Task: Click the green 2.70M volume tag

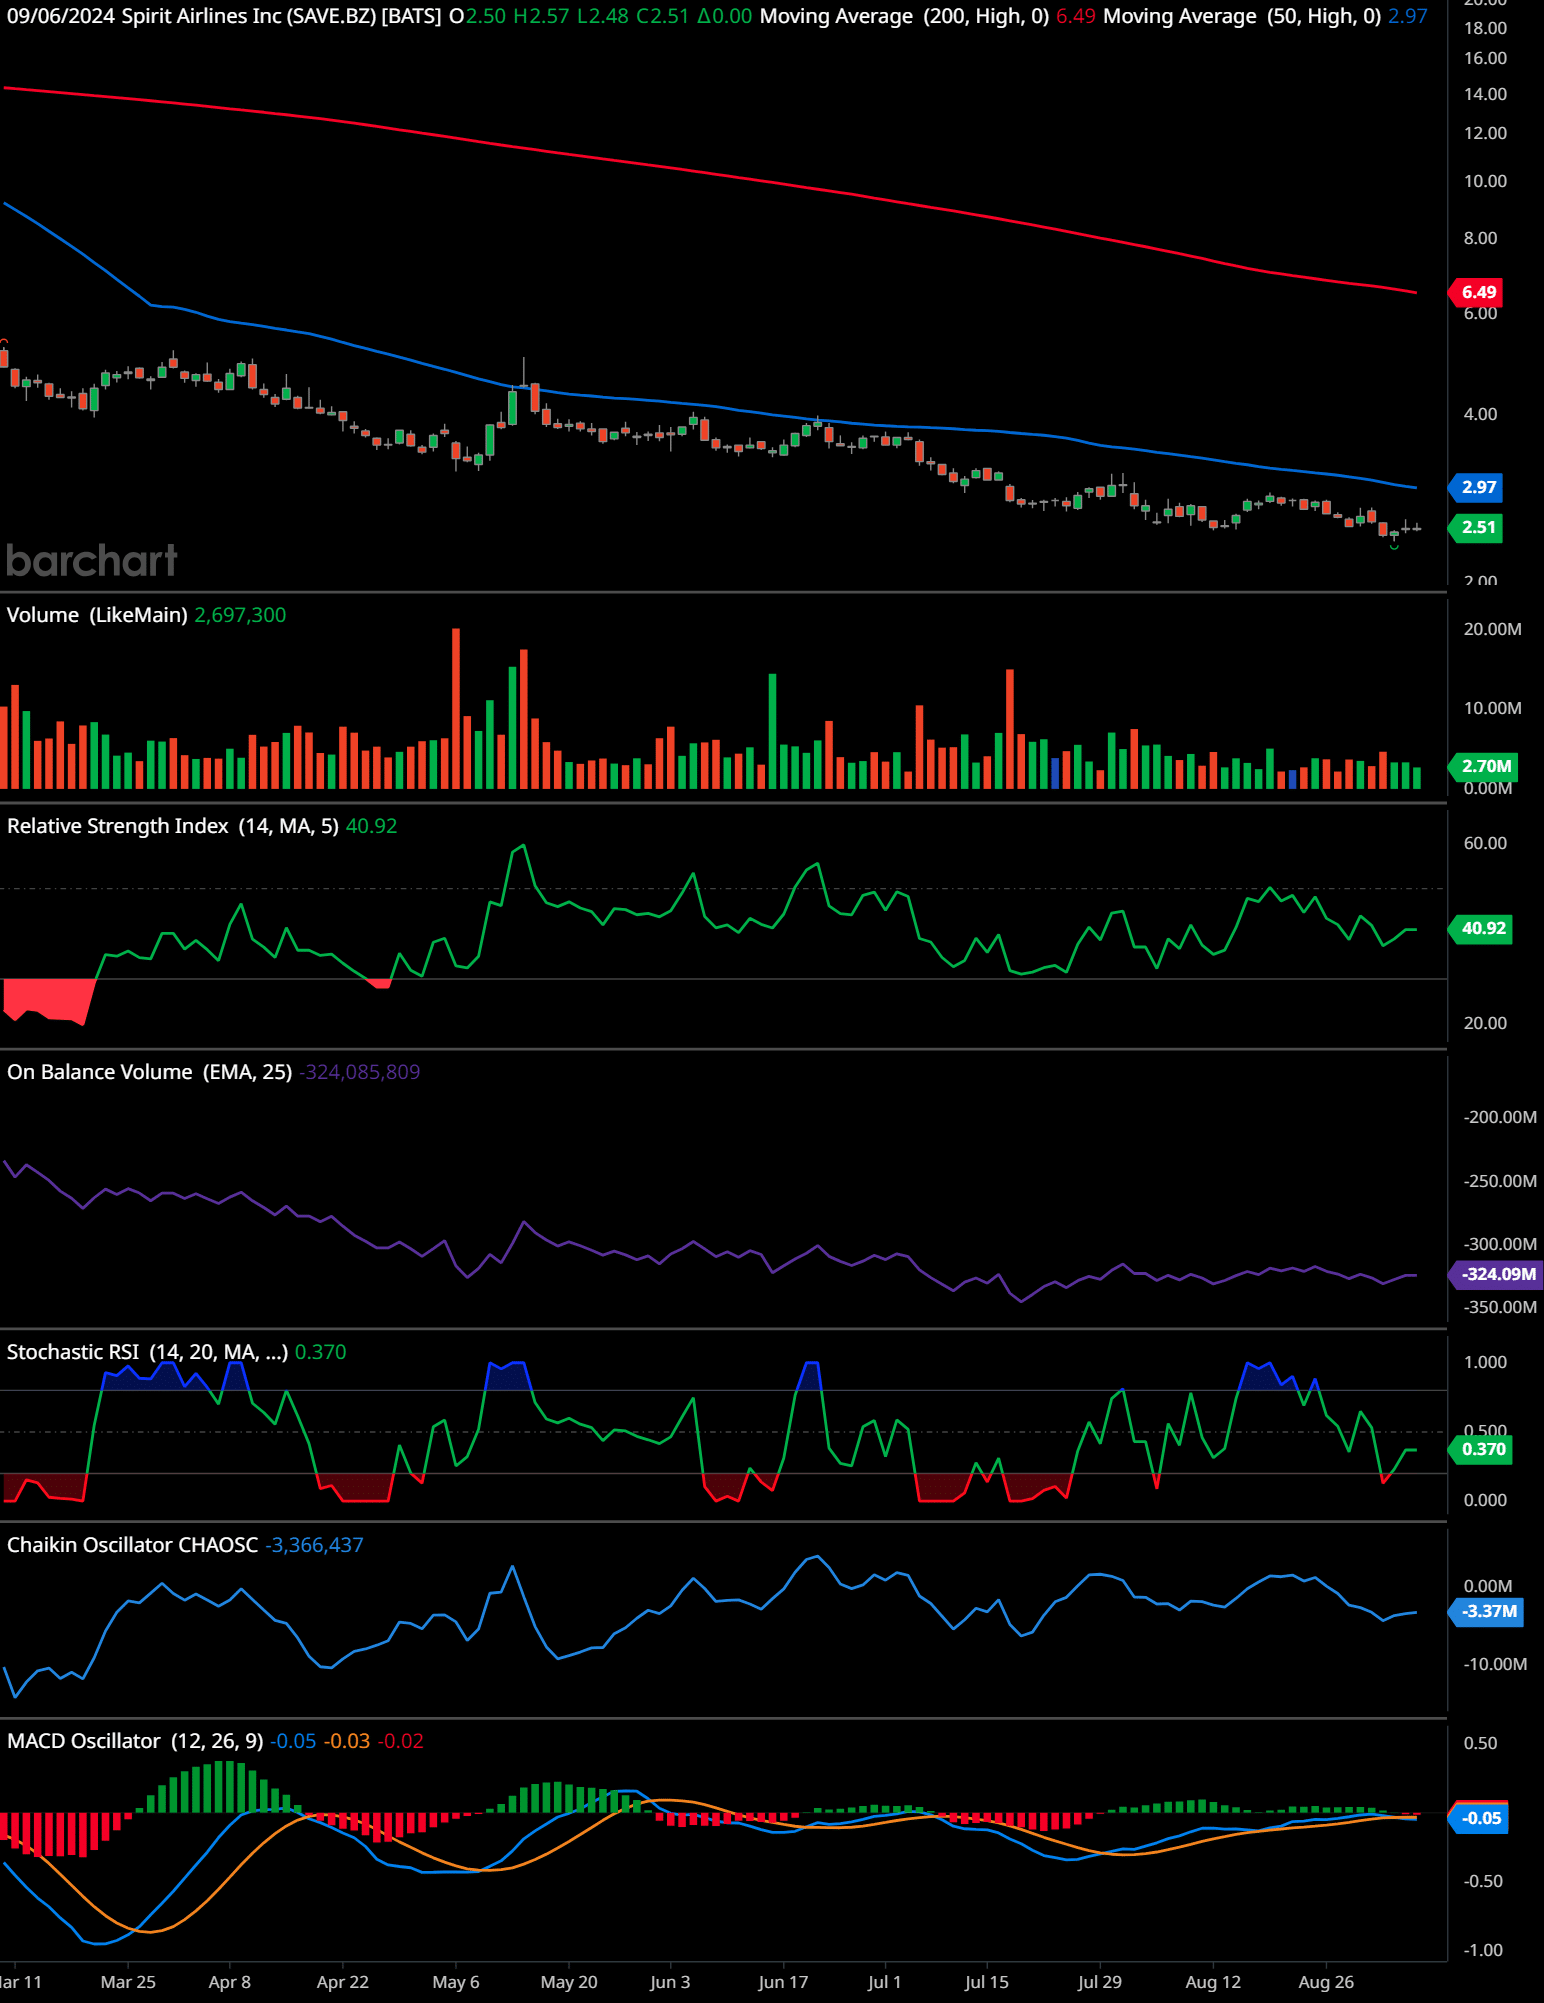Action: tap(1485, 766)
